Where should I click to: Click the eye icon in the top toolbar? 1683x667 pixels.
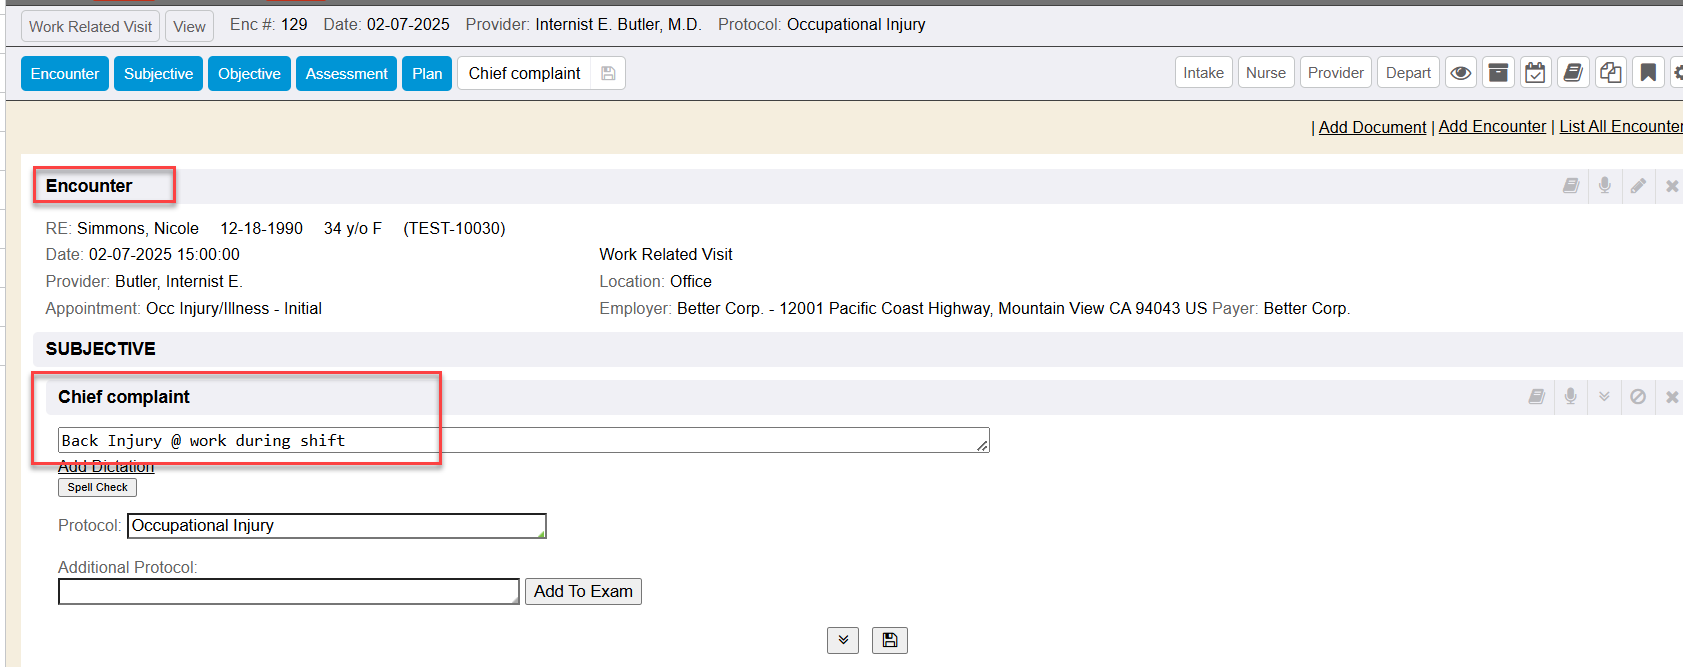tap(1461, 73)
